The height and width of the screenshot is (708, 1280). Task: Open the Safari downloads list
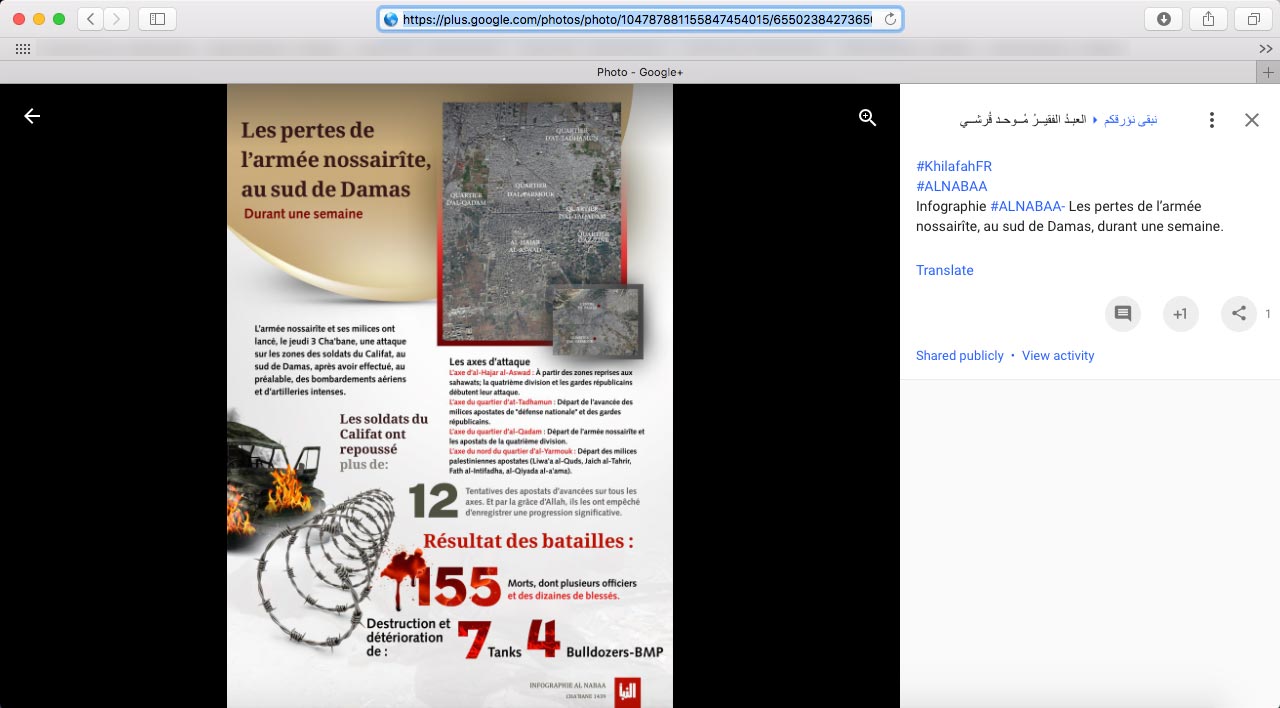point(1163,19)
